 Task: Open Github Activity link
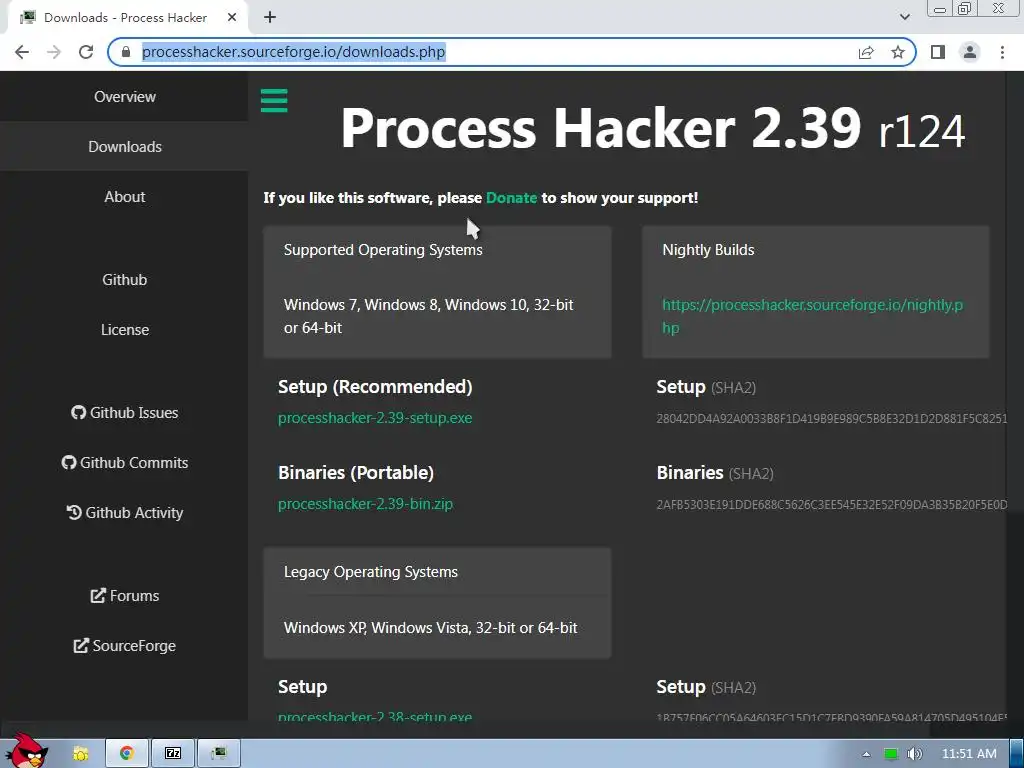[x=125, y=513]
